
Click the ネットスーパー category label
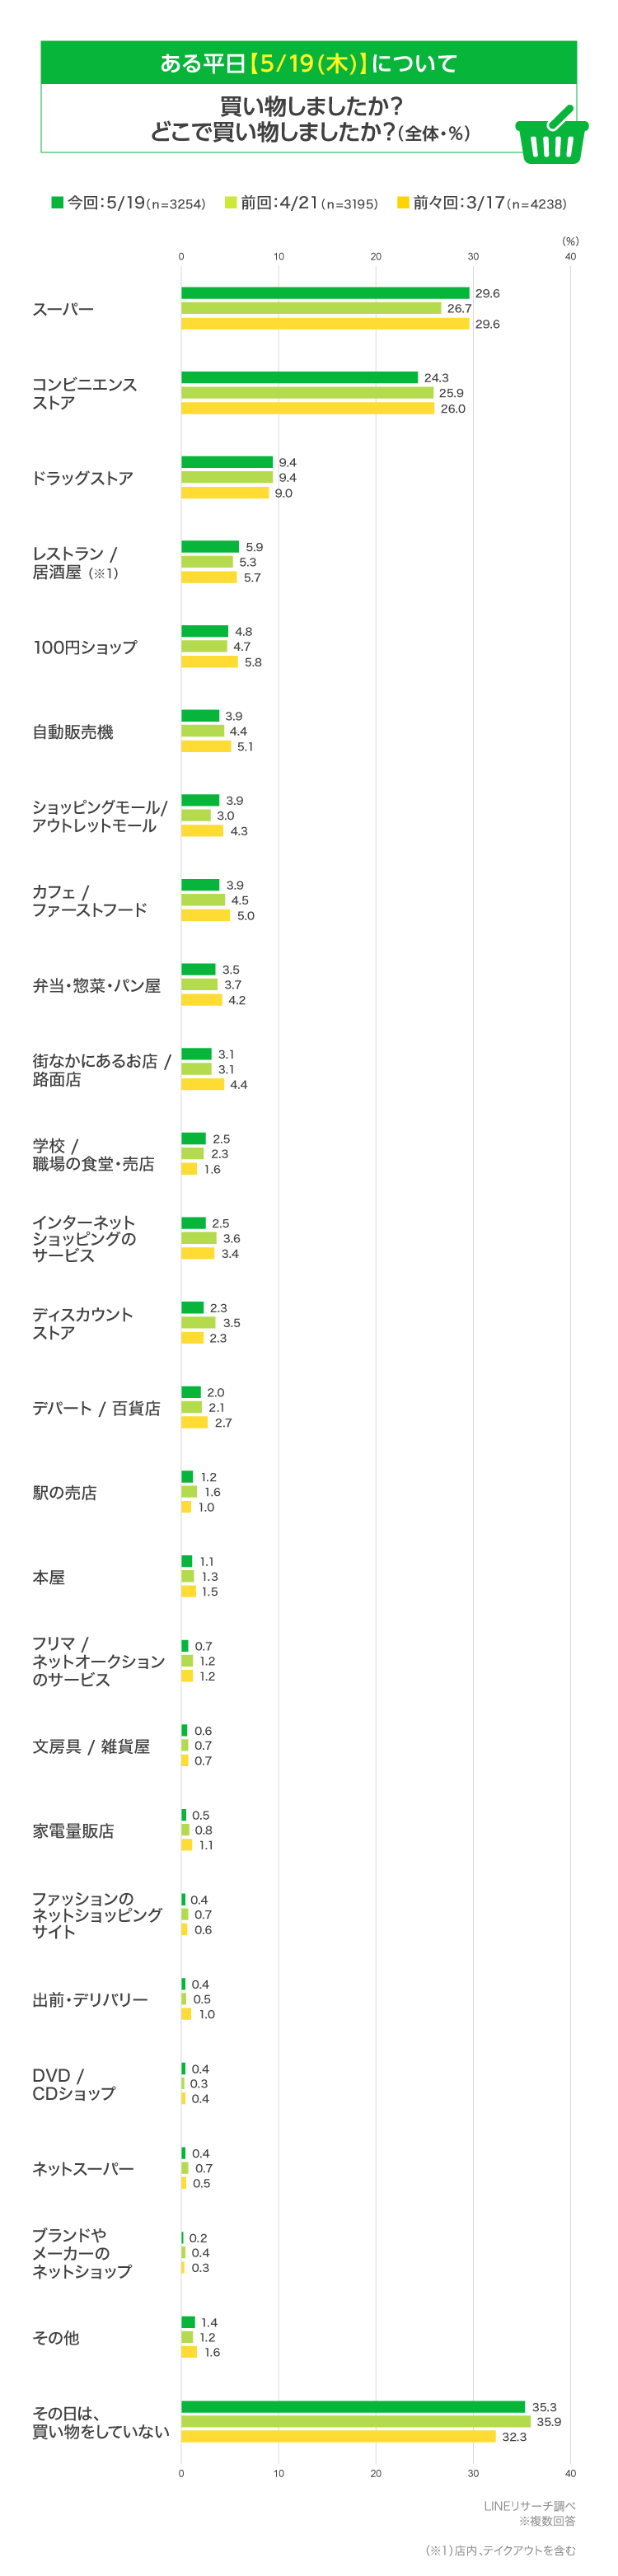coord(83,2169)
